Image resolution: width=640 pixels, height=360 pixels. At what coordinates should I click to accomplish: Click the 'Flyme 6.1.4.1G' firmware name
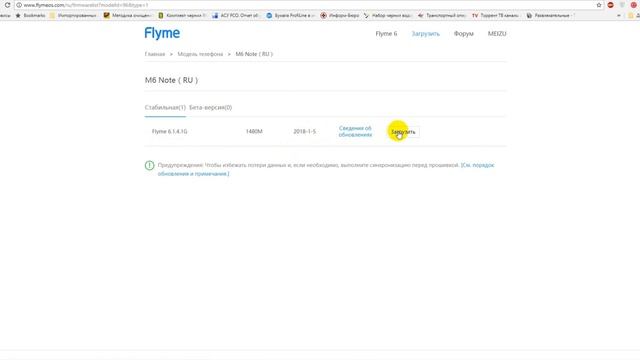[x=169, y=131]
